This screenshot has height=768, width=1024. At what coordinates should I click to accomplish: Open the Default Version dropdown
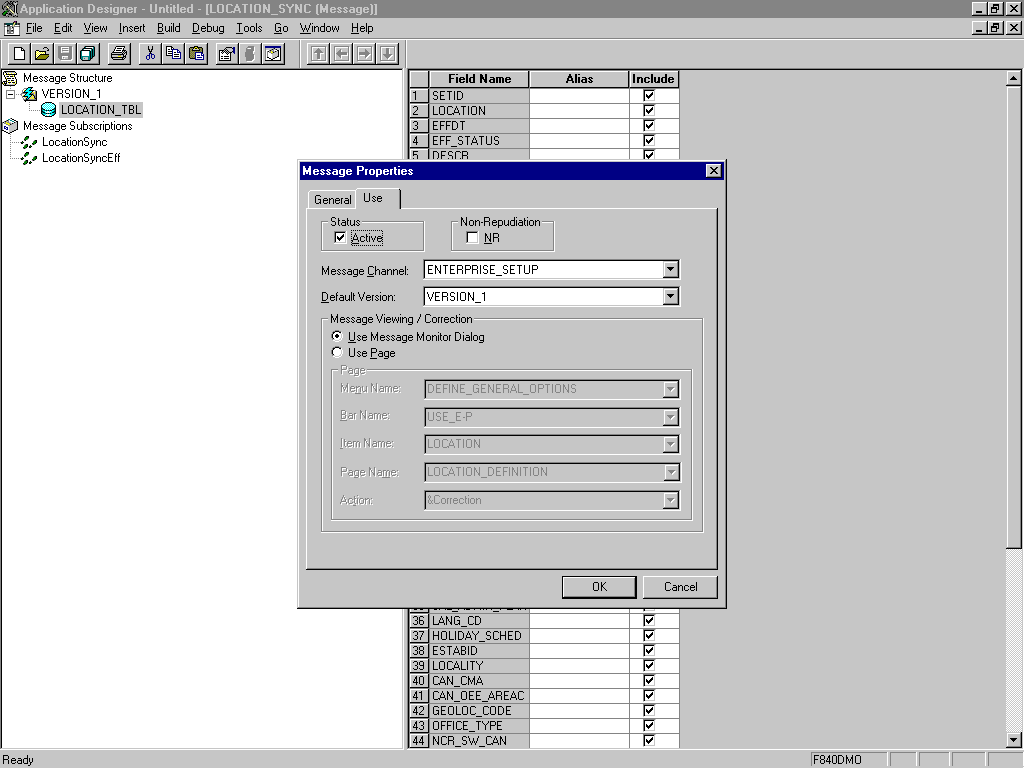click(672, 297)
